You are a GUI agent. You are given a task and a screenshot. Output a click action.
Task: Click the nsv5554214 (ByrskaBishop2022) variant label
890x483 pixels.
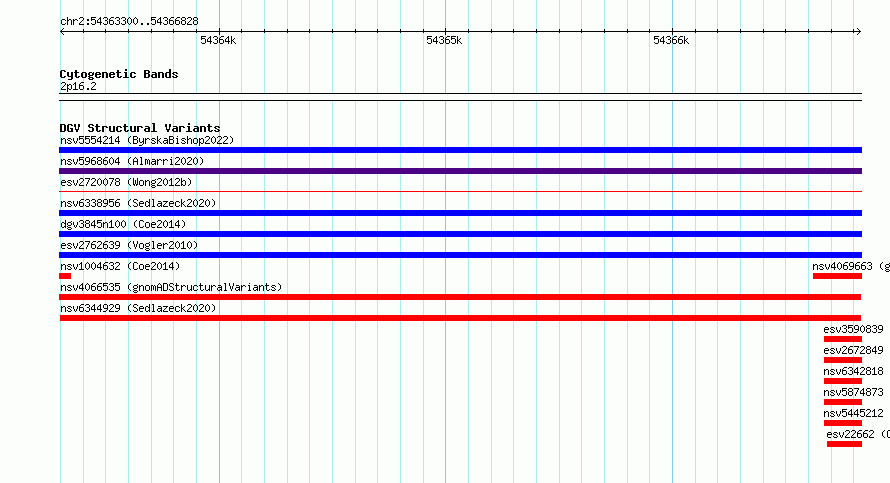point(147,140)
